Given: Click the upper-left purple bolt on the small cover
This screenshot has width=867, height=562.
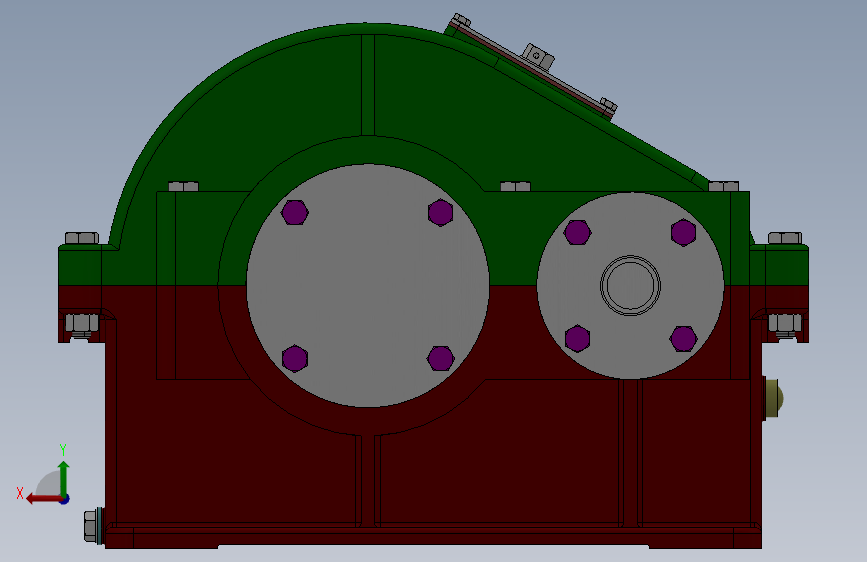Looking at the screenshot, I should click(577, 232).
